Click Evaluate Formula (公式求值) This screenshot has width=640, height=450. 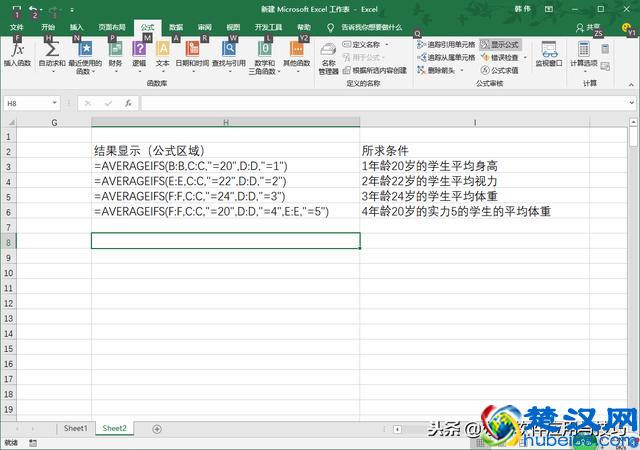[x=500, y=70]
